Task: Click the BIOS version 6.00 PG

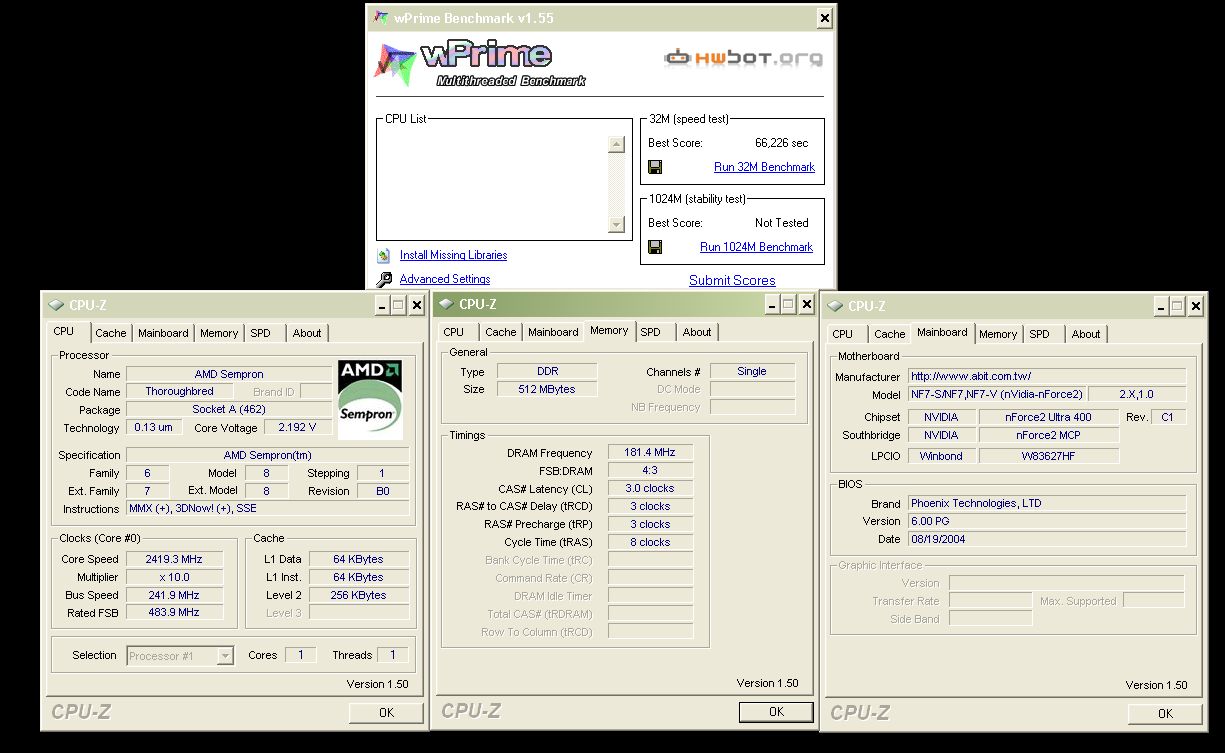Action: tap(1046, 522)
